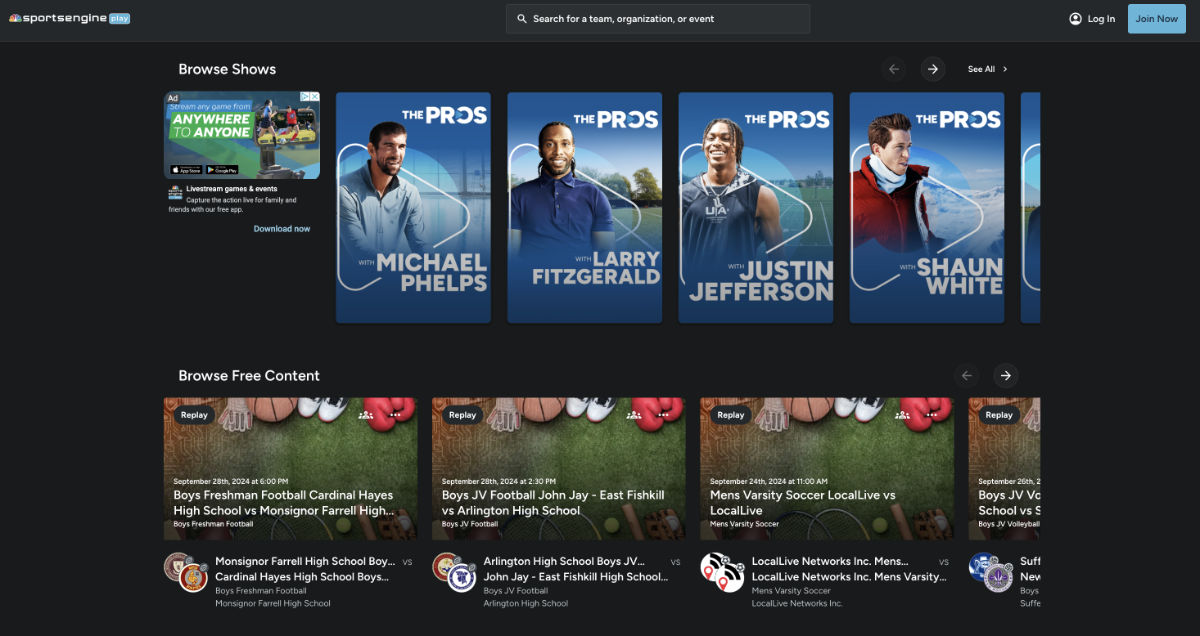Image resolution: width=1200 pixels, height=636 pixels.
Task: Click the Log In user profile icon
Action: click(1075, 19)
